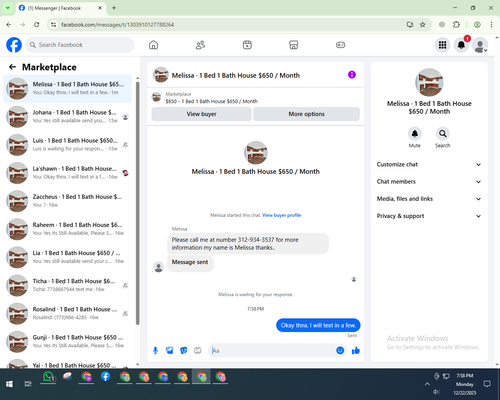Open the account profile avatar menu

click(480, 45)
